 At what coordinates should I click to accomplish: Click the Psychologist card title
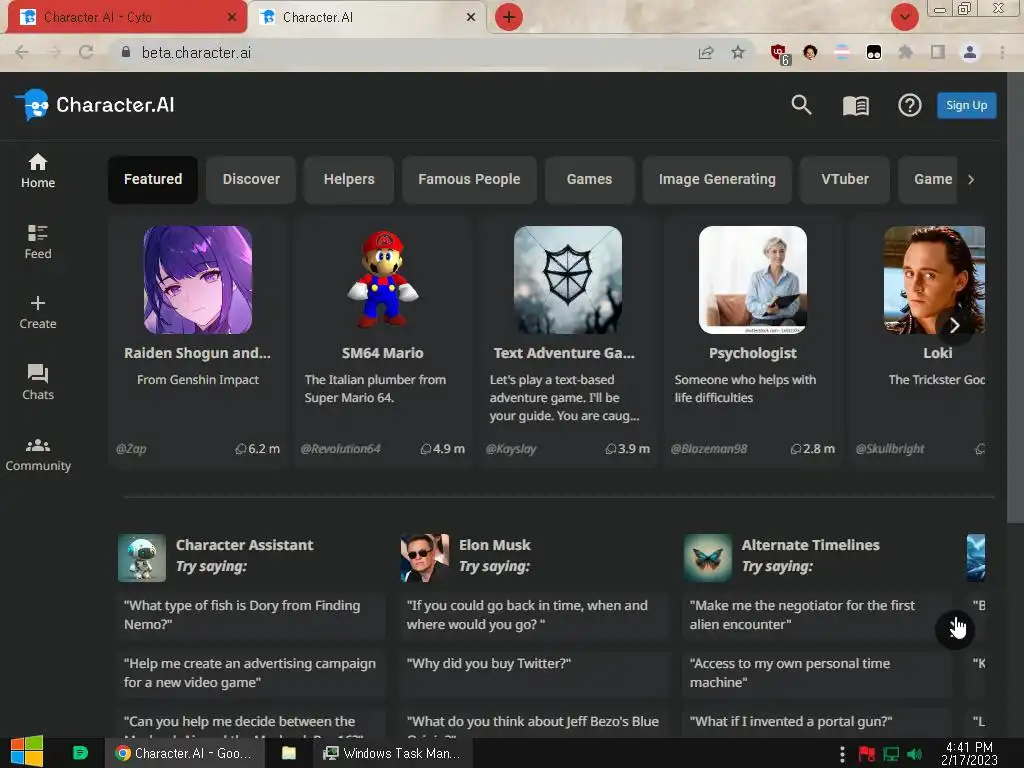click(752, 353)
